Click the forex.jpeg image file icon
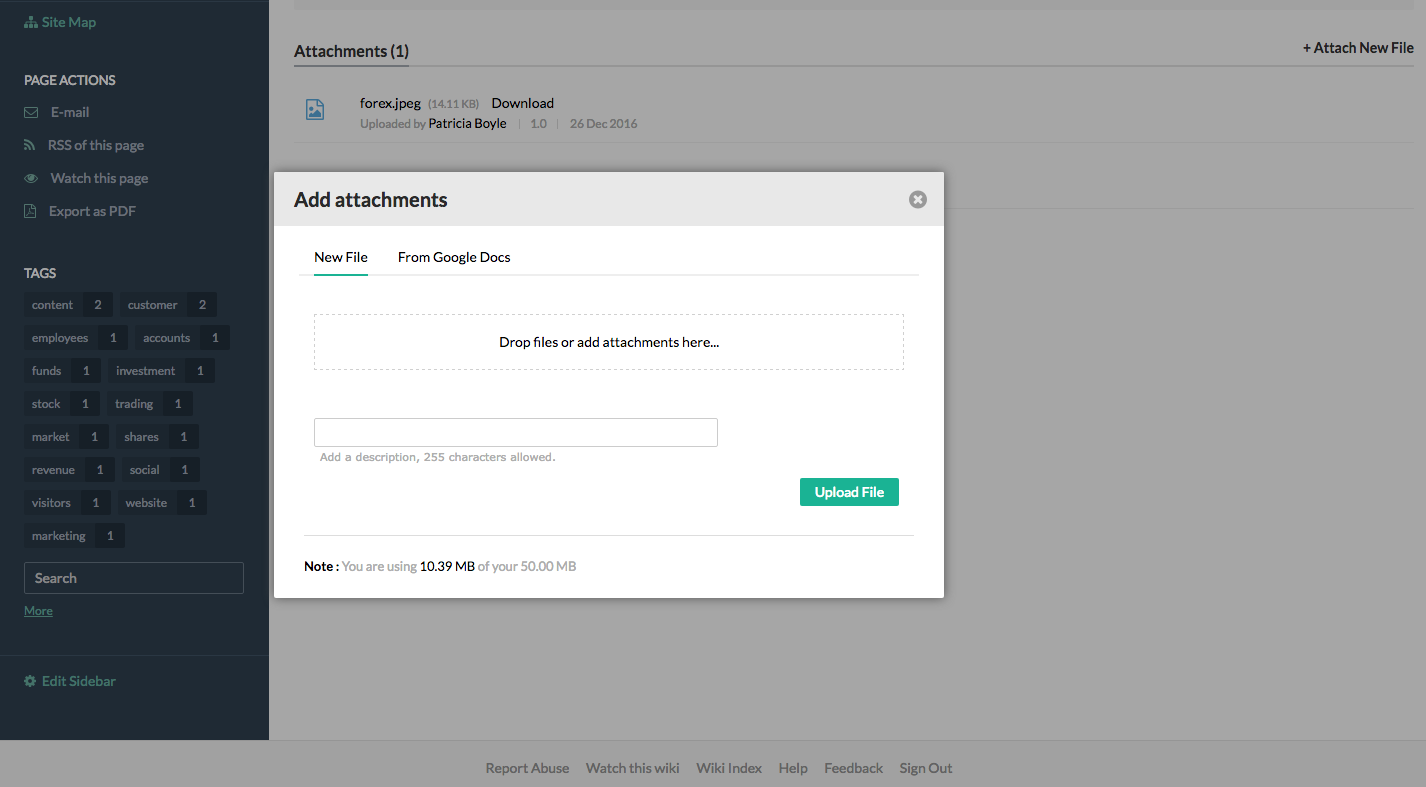This screenshot has height=787, width=1426. point(314,110)
